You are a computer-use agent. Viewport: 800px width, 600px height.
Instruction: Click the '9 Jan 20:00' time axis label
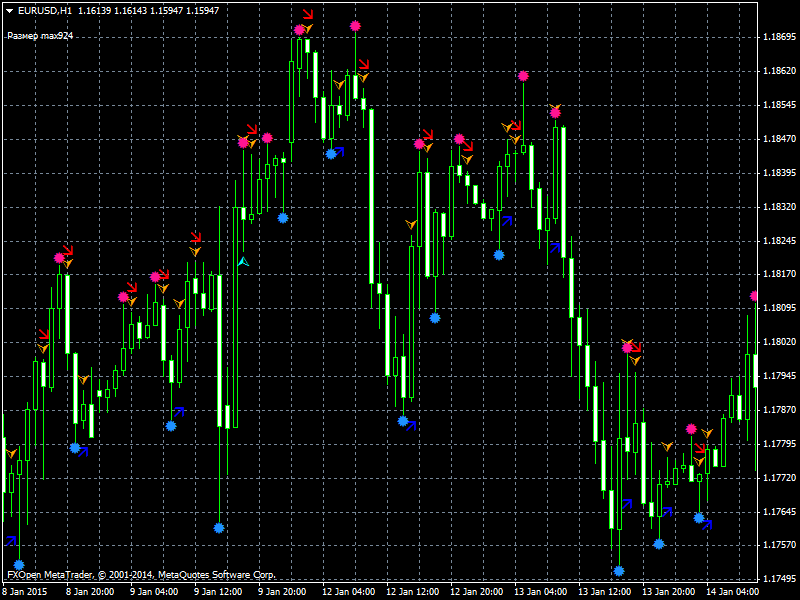pyautogui.click(x=282, y=592)
